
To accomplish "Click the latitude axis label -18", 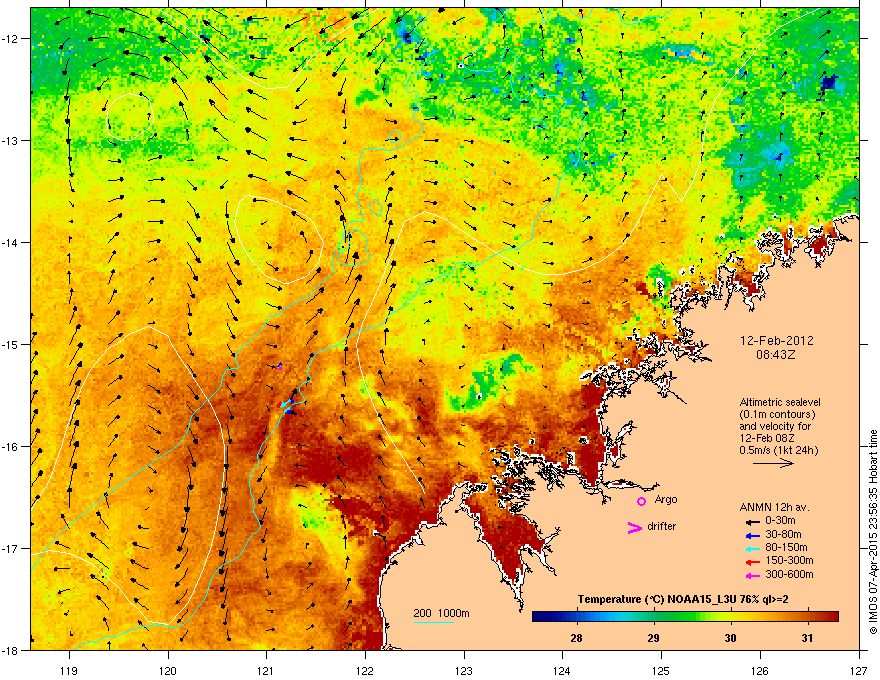I will [10, 650].
